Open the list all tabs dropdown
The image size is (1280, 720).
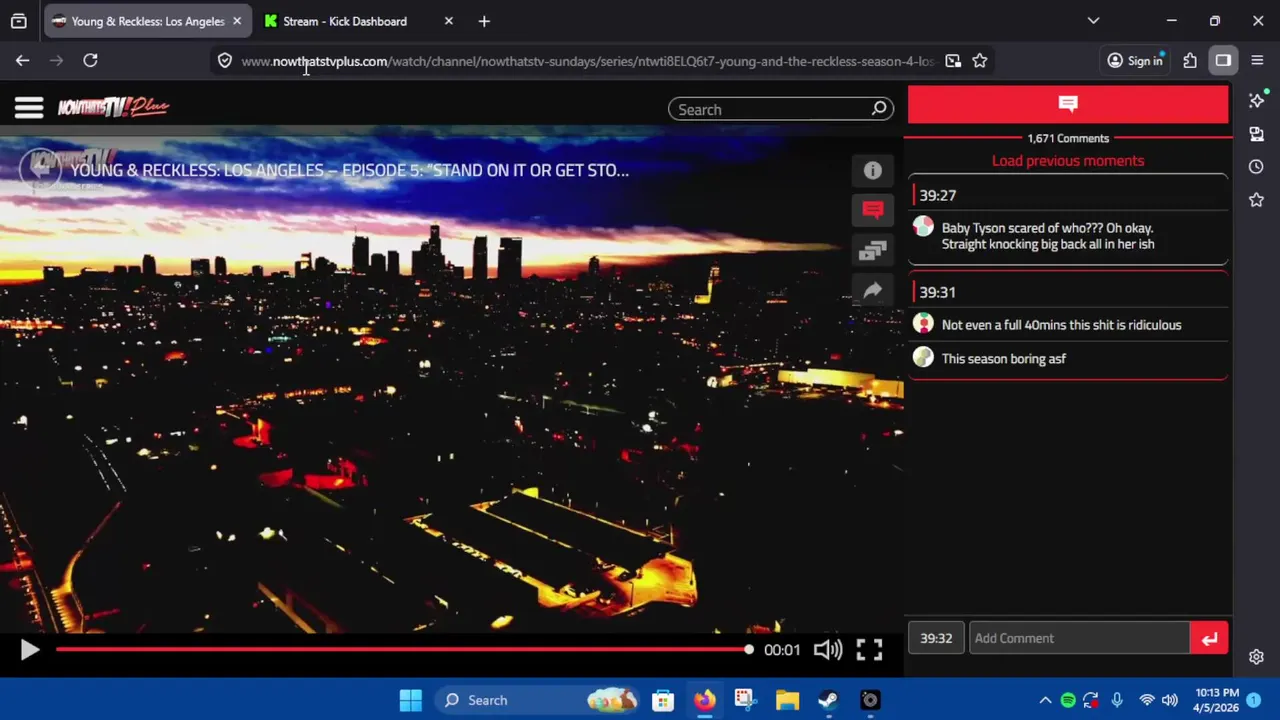coord(1093,21)
